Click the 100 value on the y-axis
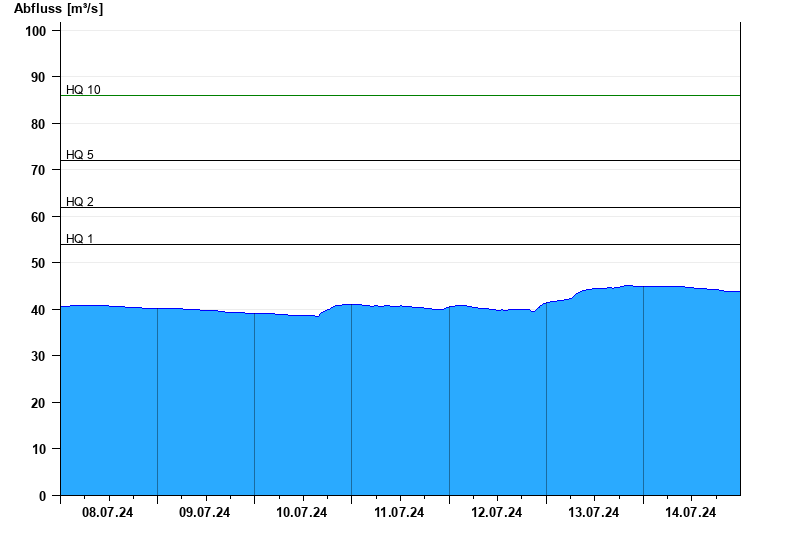 (x=36, y=31)
